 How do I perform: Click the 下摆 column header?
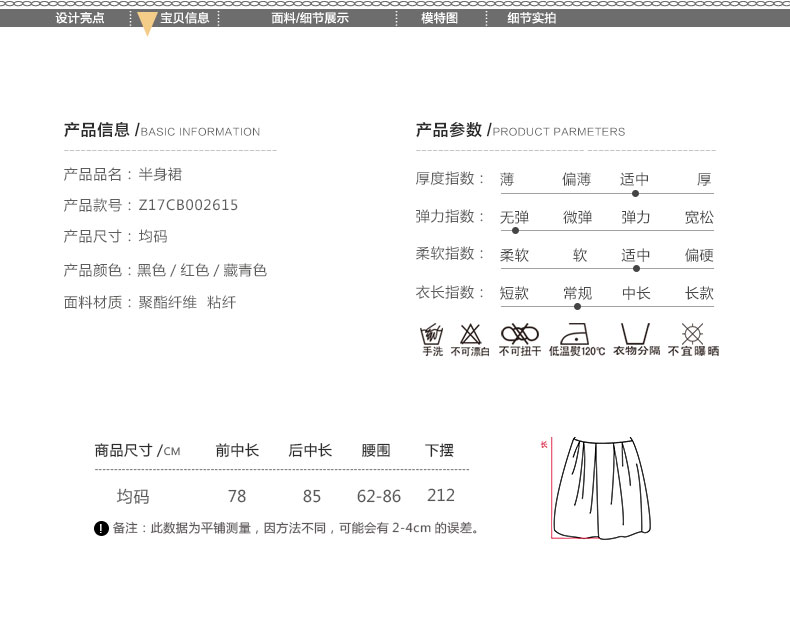click(x=439, y=450)
